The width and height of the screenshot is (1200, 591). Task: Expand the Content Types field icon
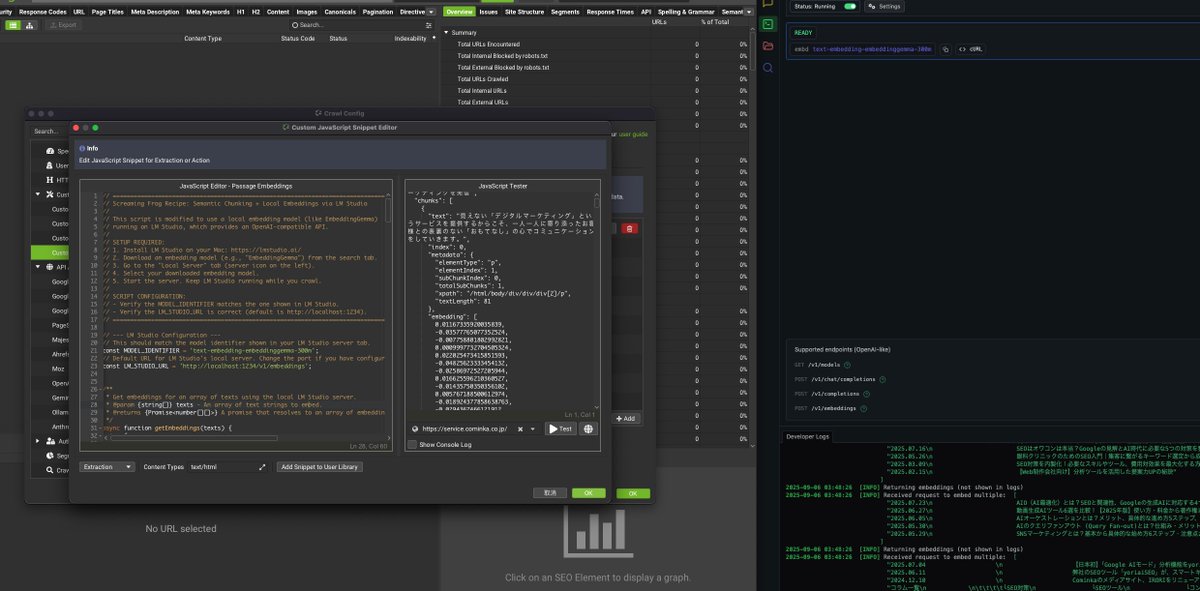[263, 466]
